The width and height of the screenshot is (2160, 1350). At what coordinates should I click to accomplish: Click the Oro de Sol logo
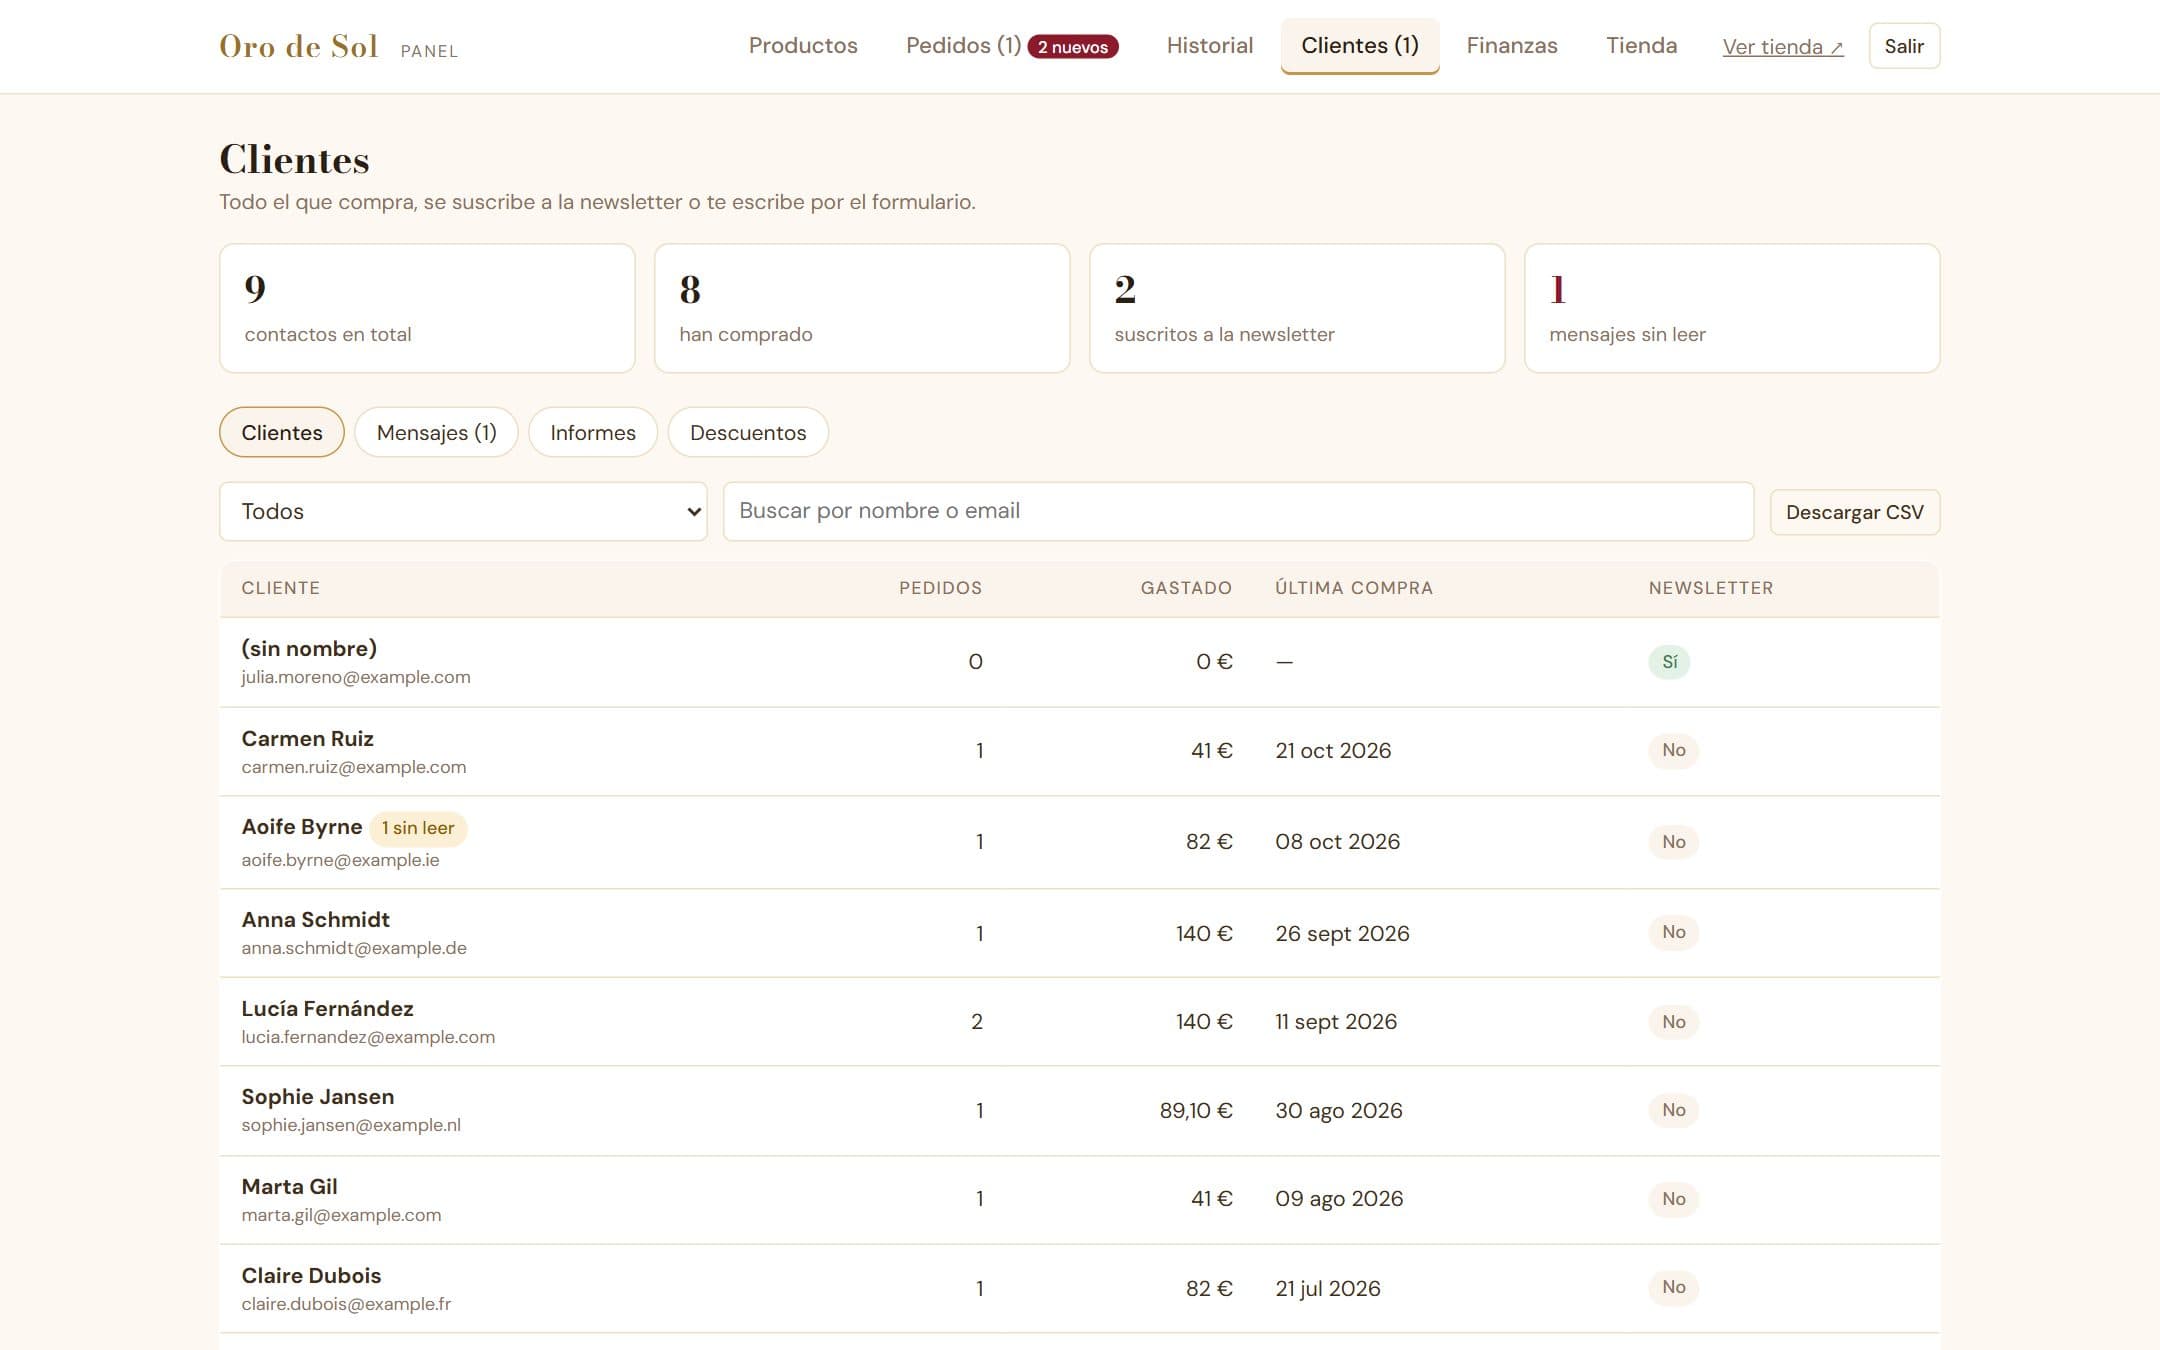298,47
